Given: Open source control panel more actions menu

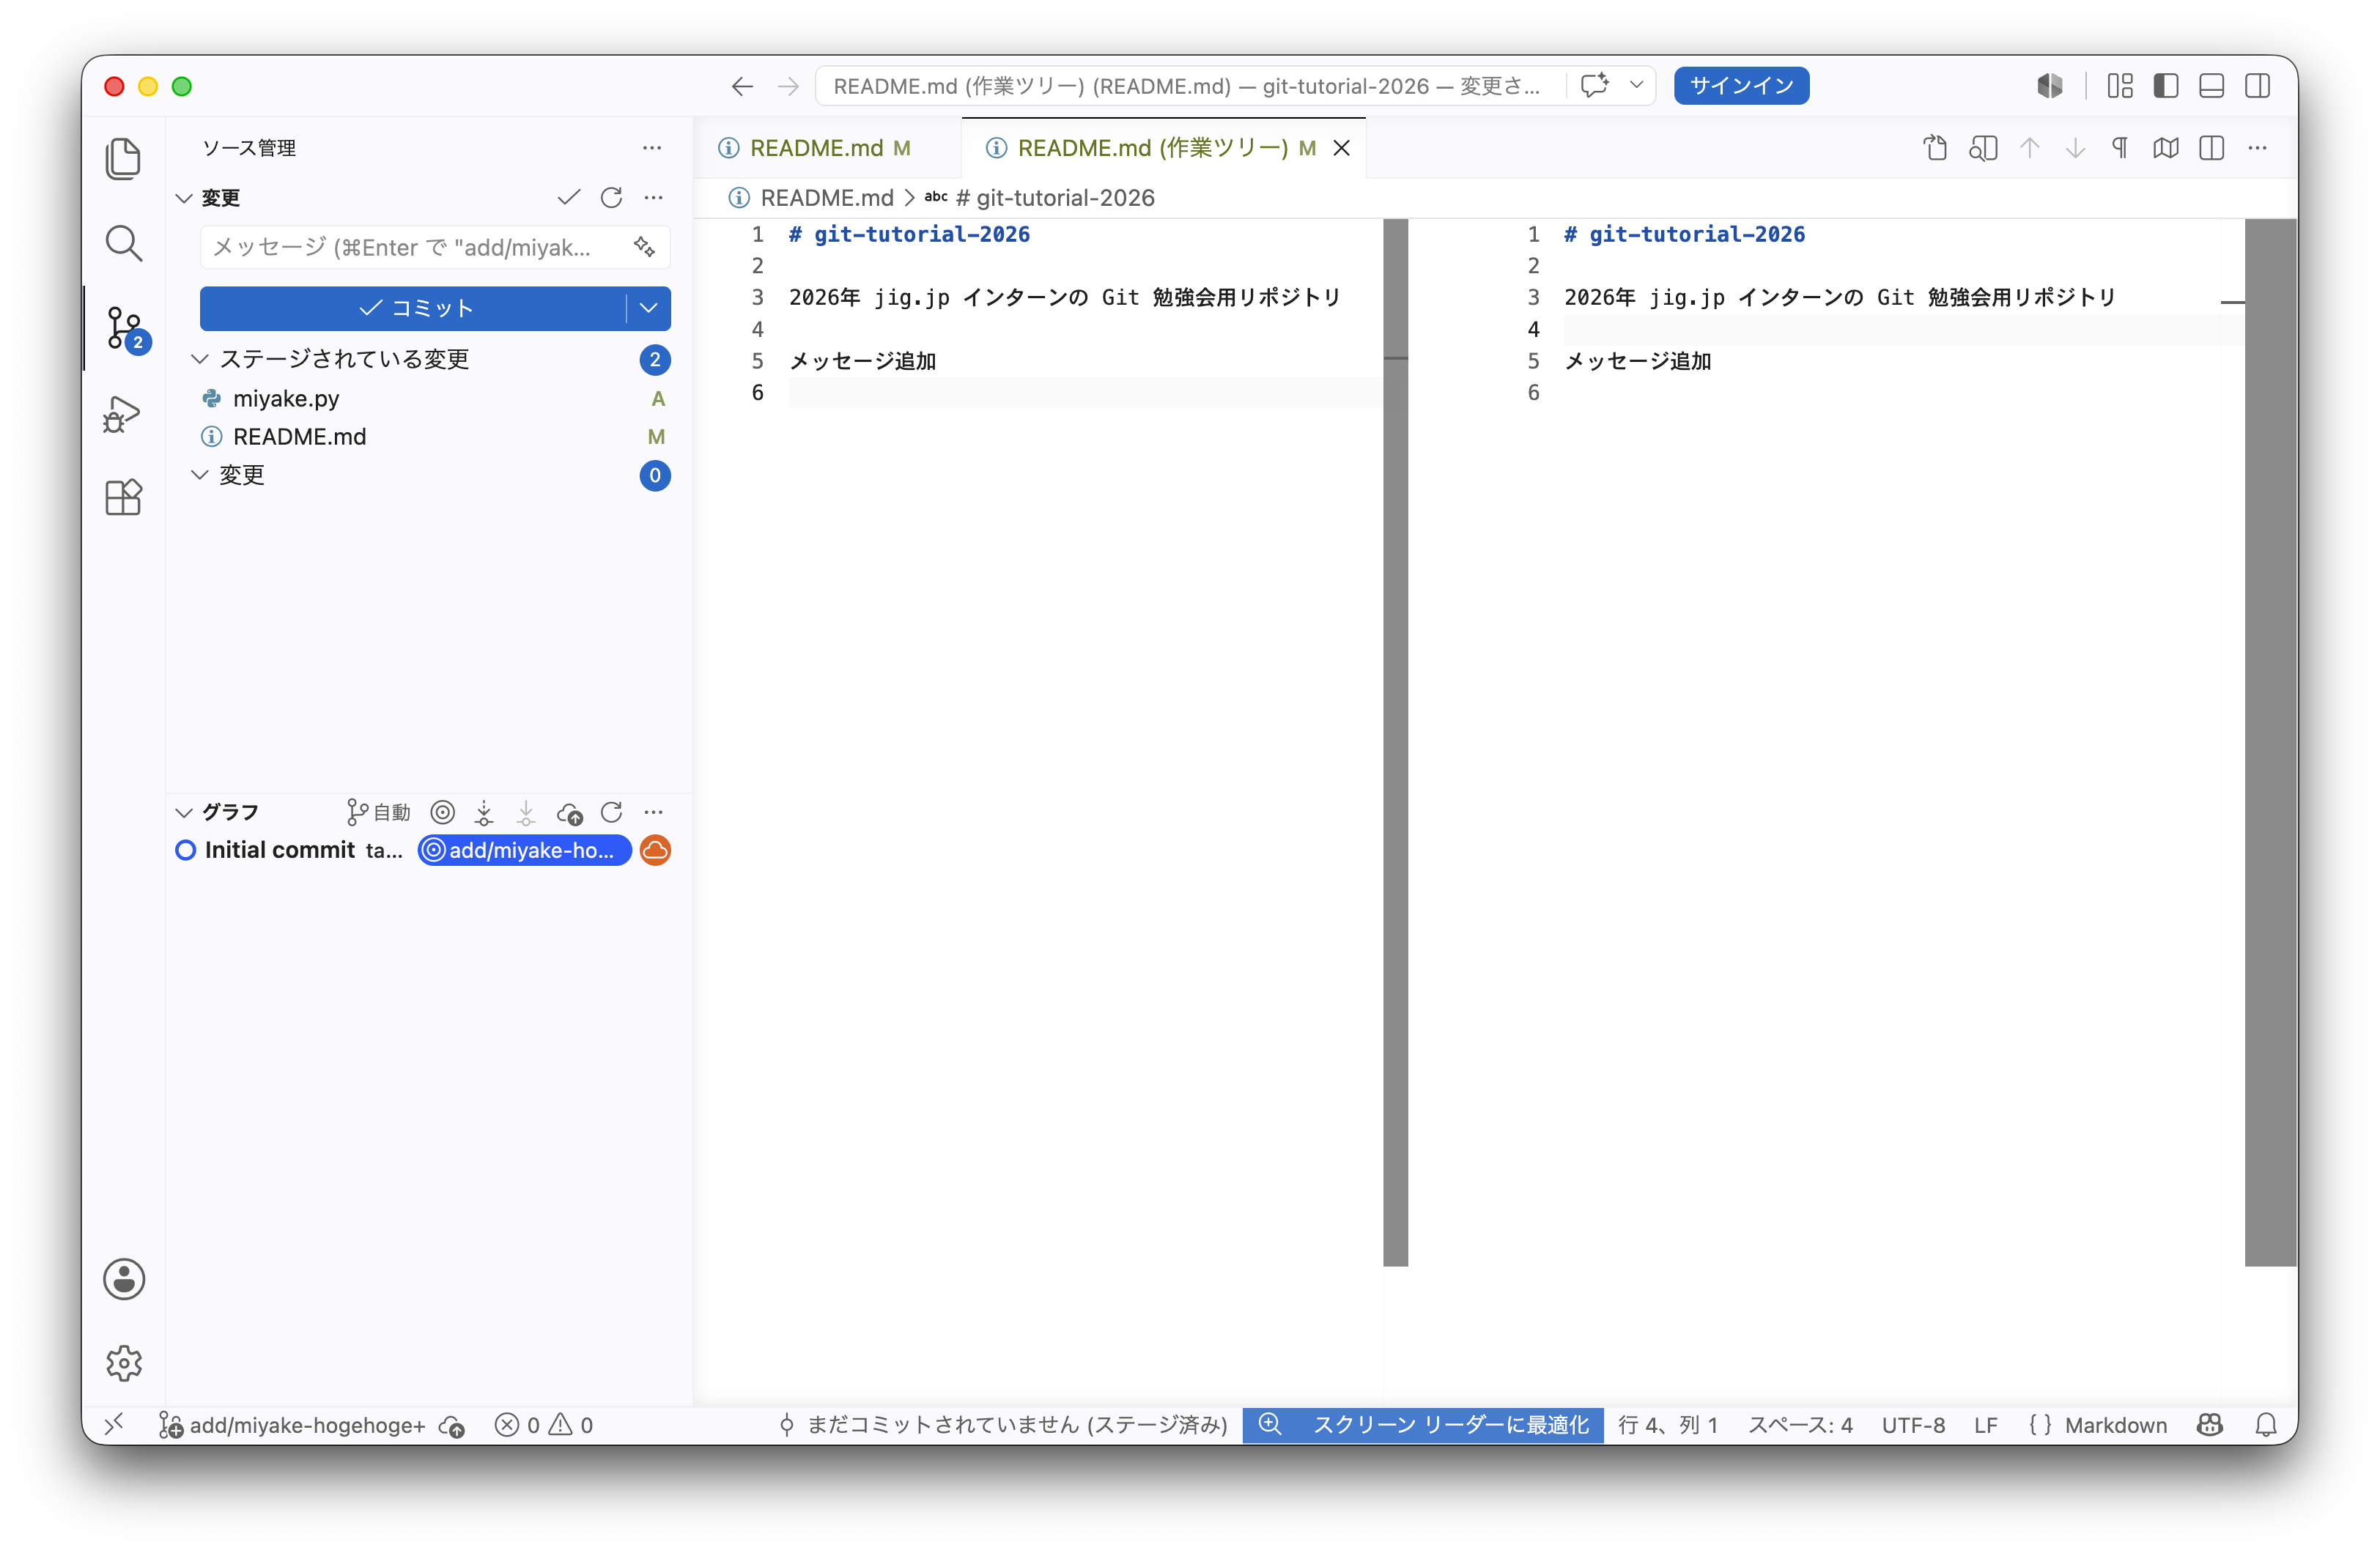Looking at the screenshot, I should pos(652,147).
